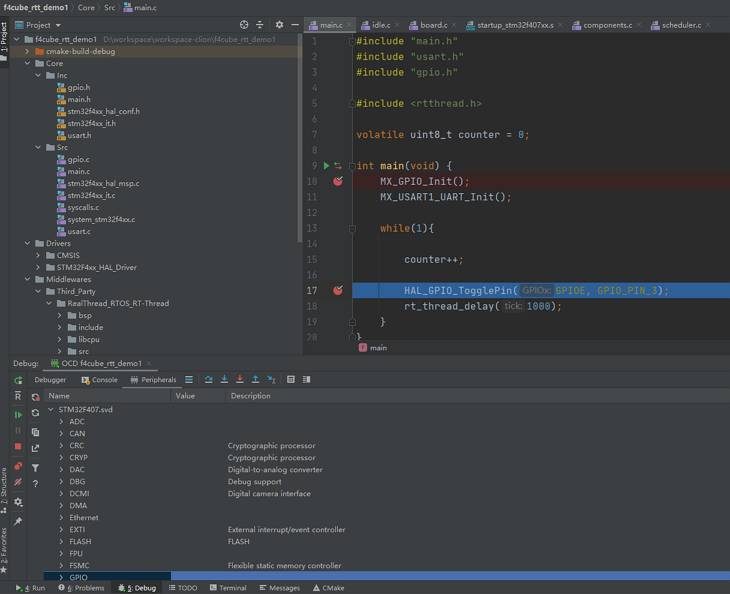This screenshot has width=730, height=594.
Task: Close the OCD f4cube_rtt_demo1 debug tab
Action: [x=149, y=364]
